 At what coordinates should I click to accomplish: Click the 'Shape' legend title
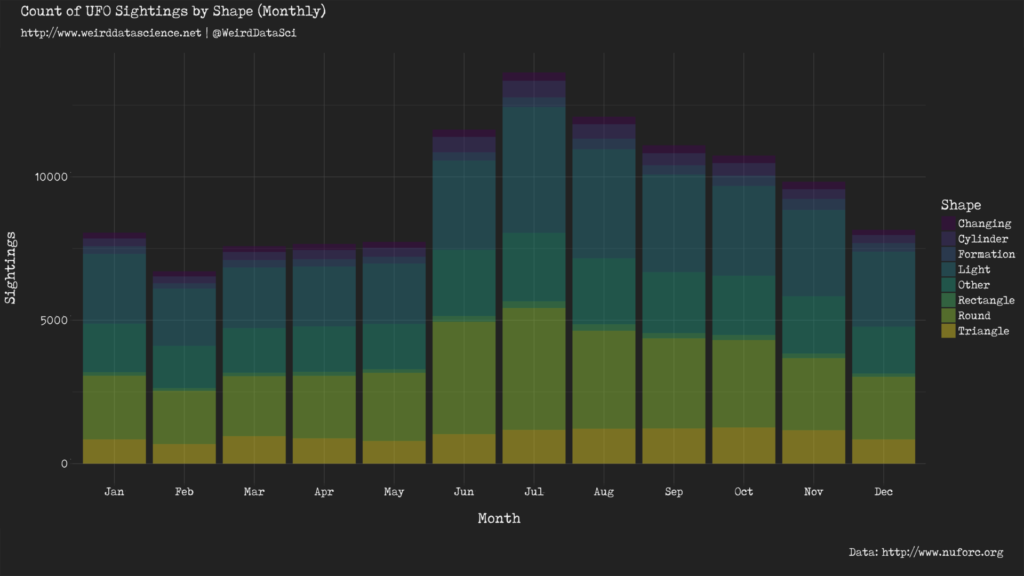[961, 205]
